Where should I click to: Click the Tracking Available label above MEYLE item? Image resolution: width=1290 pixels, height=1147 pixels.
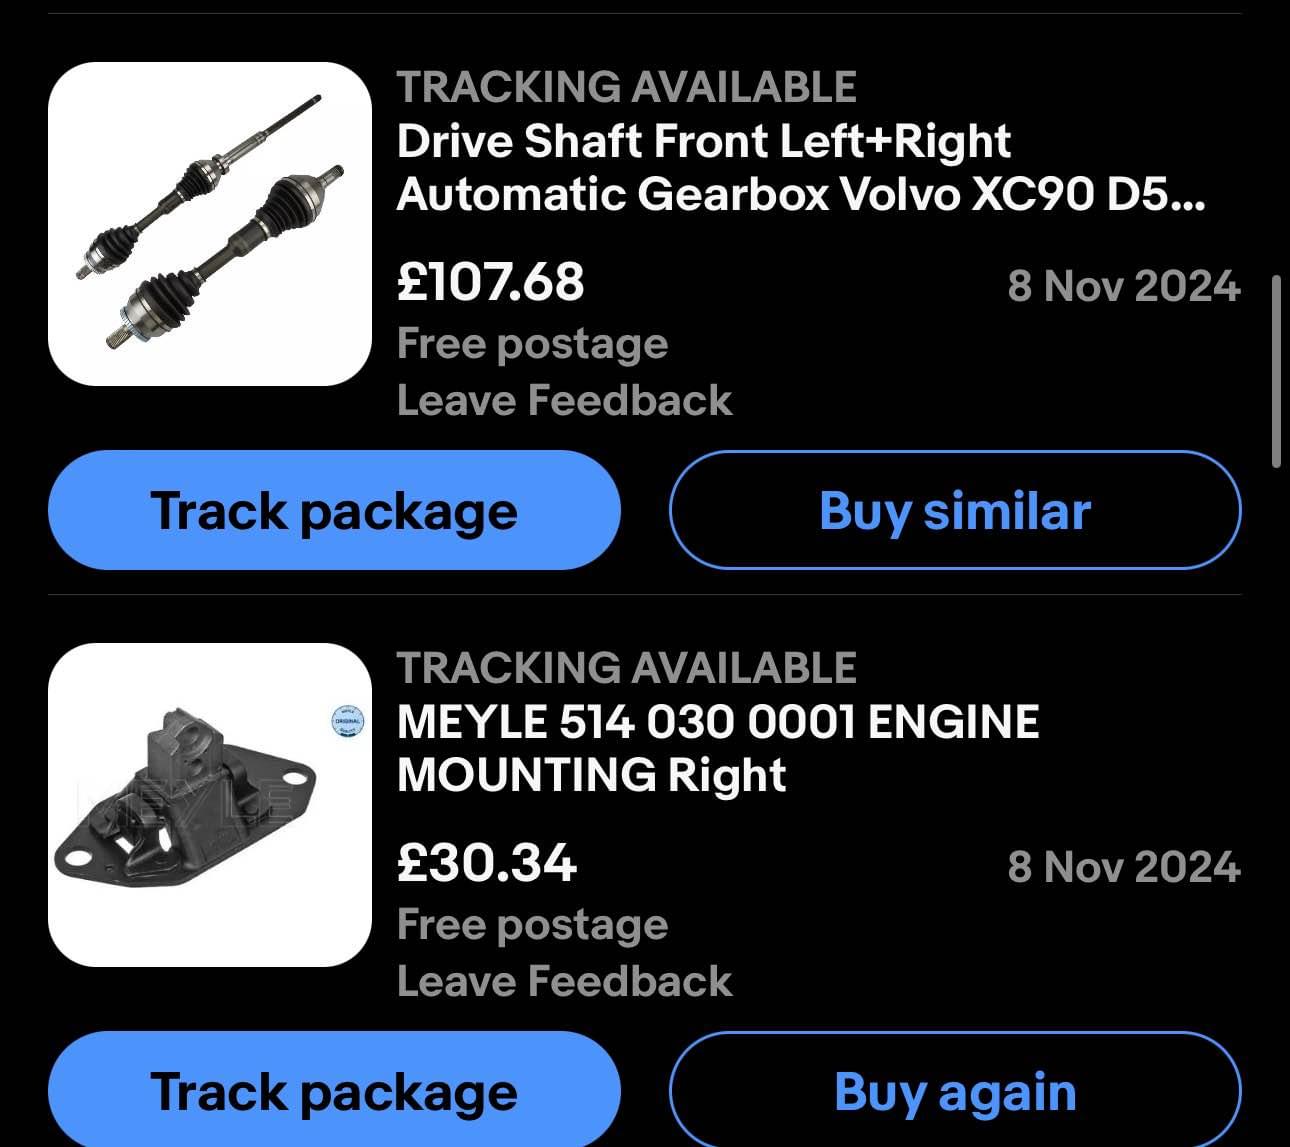coord(626,668)
